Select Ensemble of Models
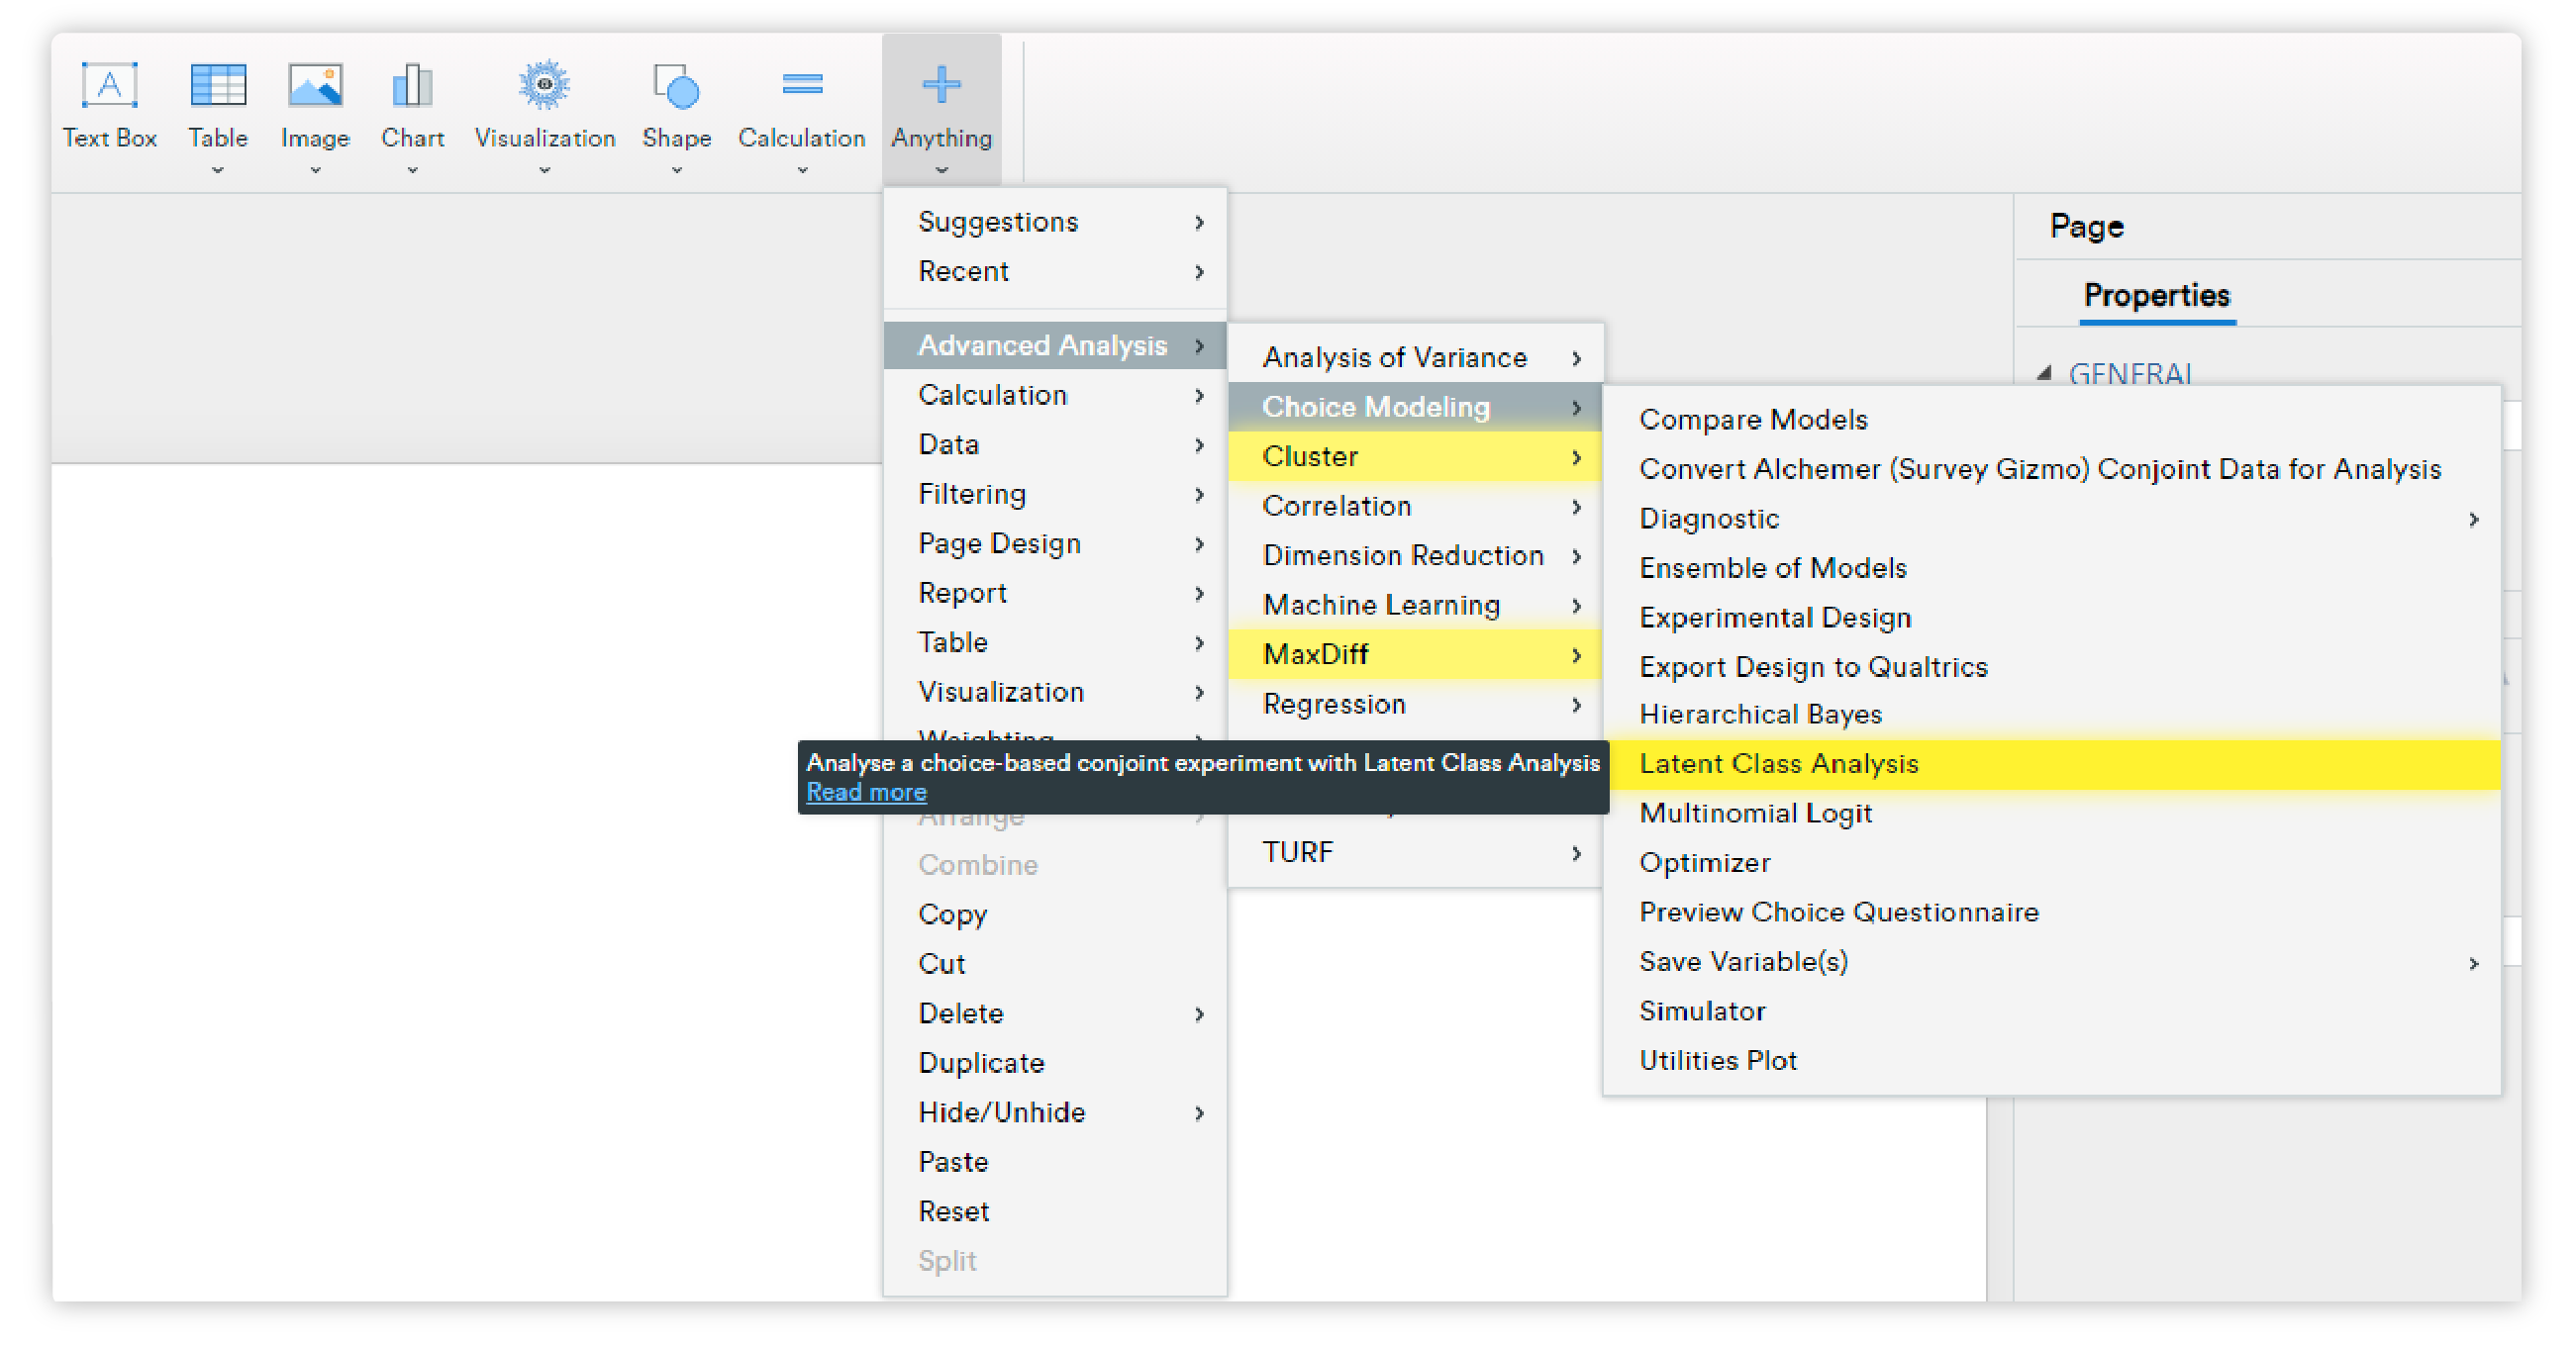2576x1347 pixels. tap(2052, 569)
